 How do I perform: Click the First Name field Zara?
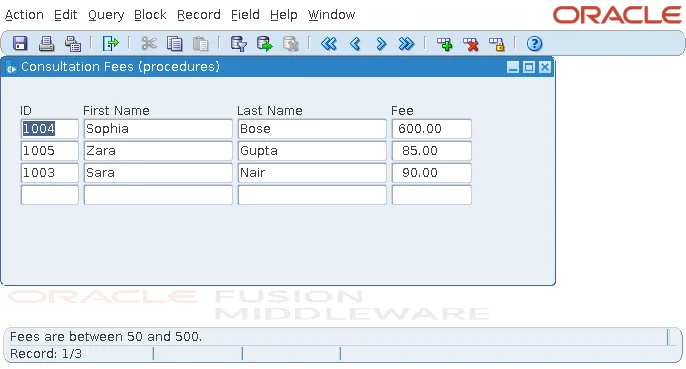click(158, 151)
